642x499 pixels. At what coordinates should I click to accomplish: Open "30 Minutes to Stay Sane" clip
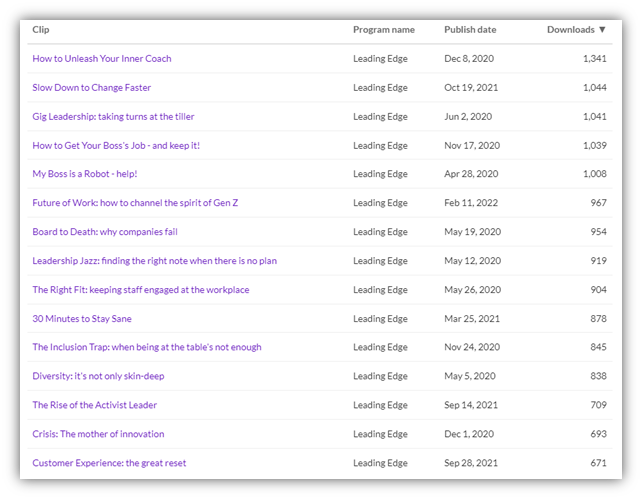click(82, 319)
